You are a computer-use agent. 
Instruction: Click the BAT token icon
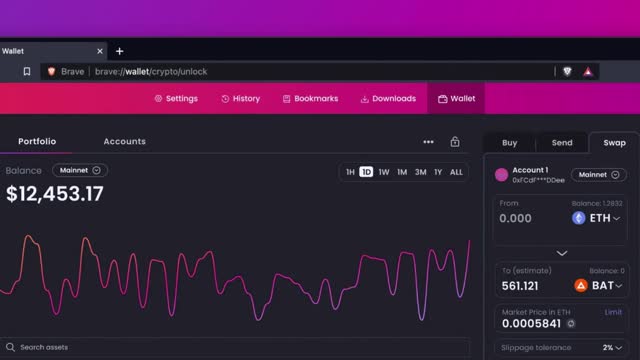click(x=581, y=285)
